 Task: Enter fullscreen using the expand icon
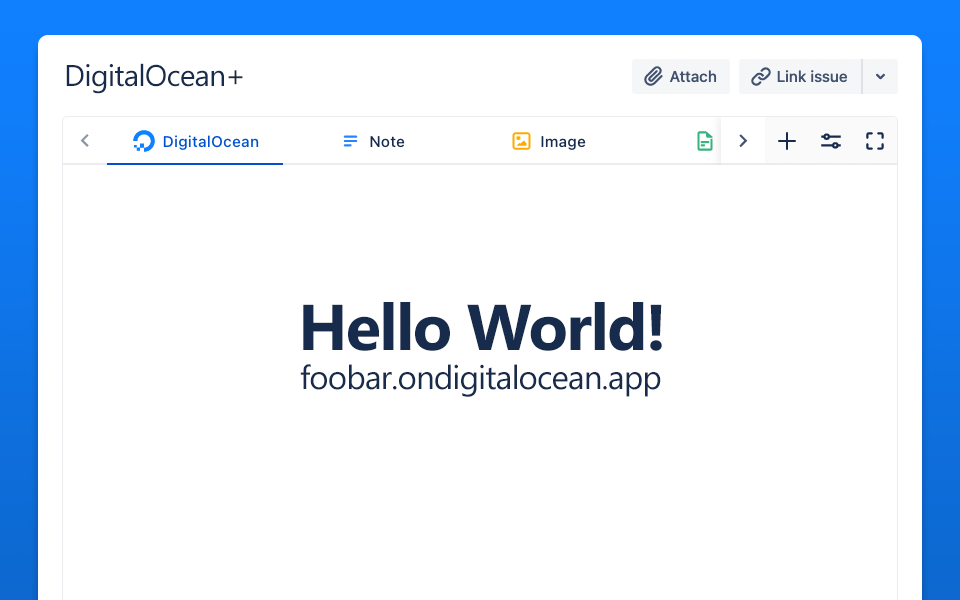(x=875, y=141)
